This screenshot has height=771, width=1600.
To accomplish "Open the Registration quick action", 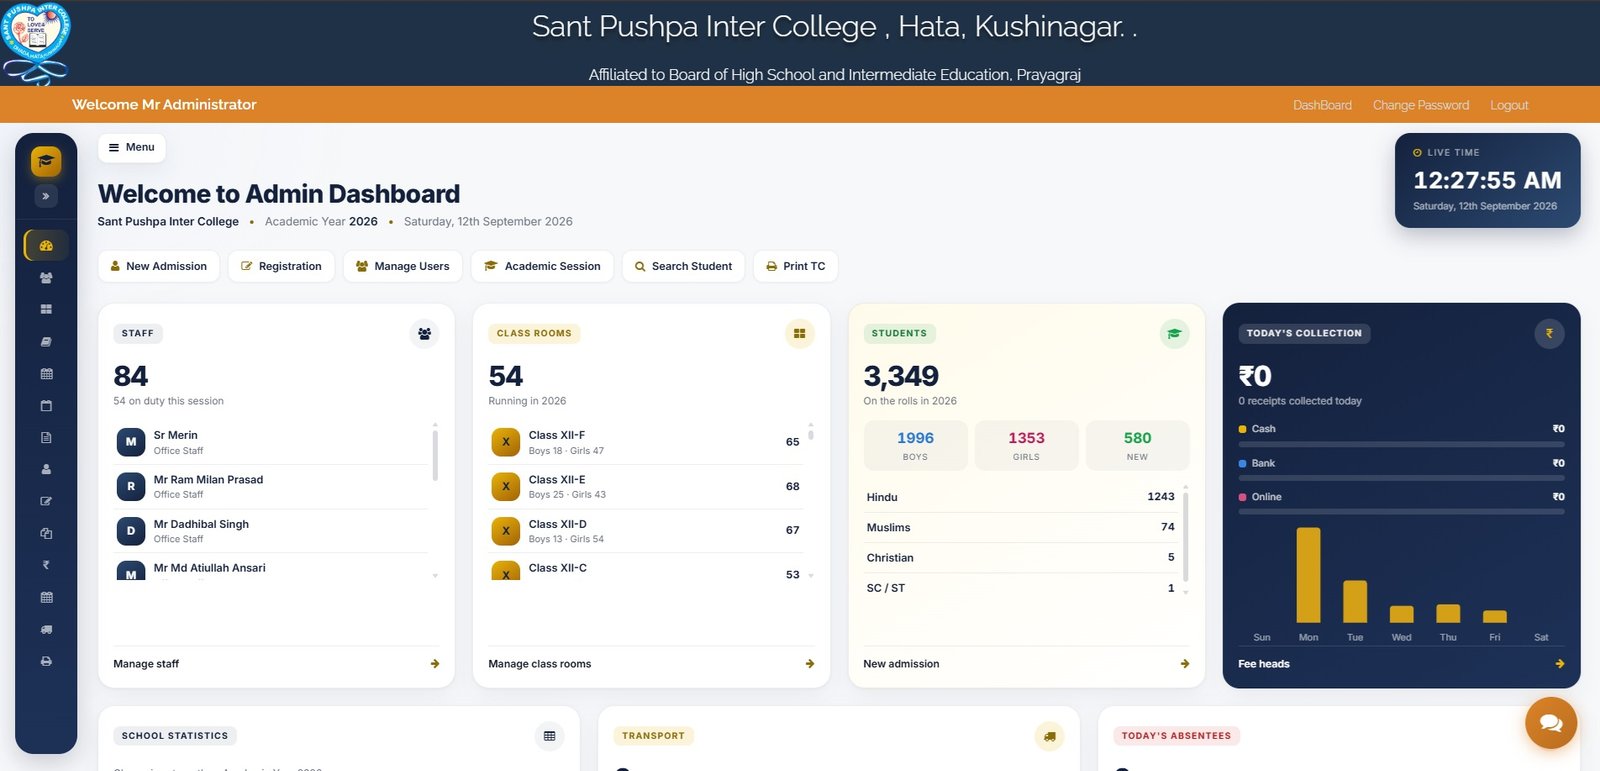I will tap(281, 266).
